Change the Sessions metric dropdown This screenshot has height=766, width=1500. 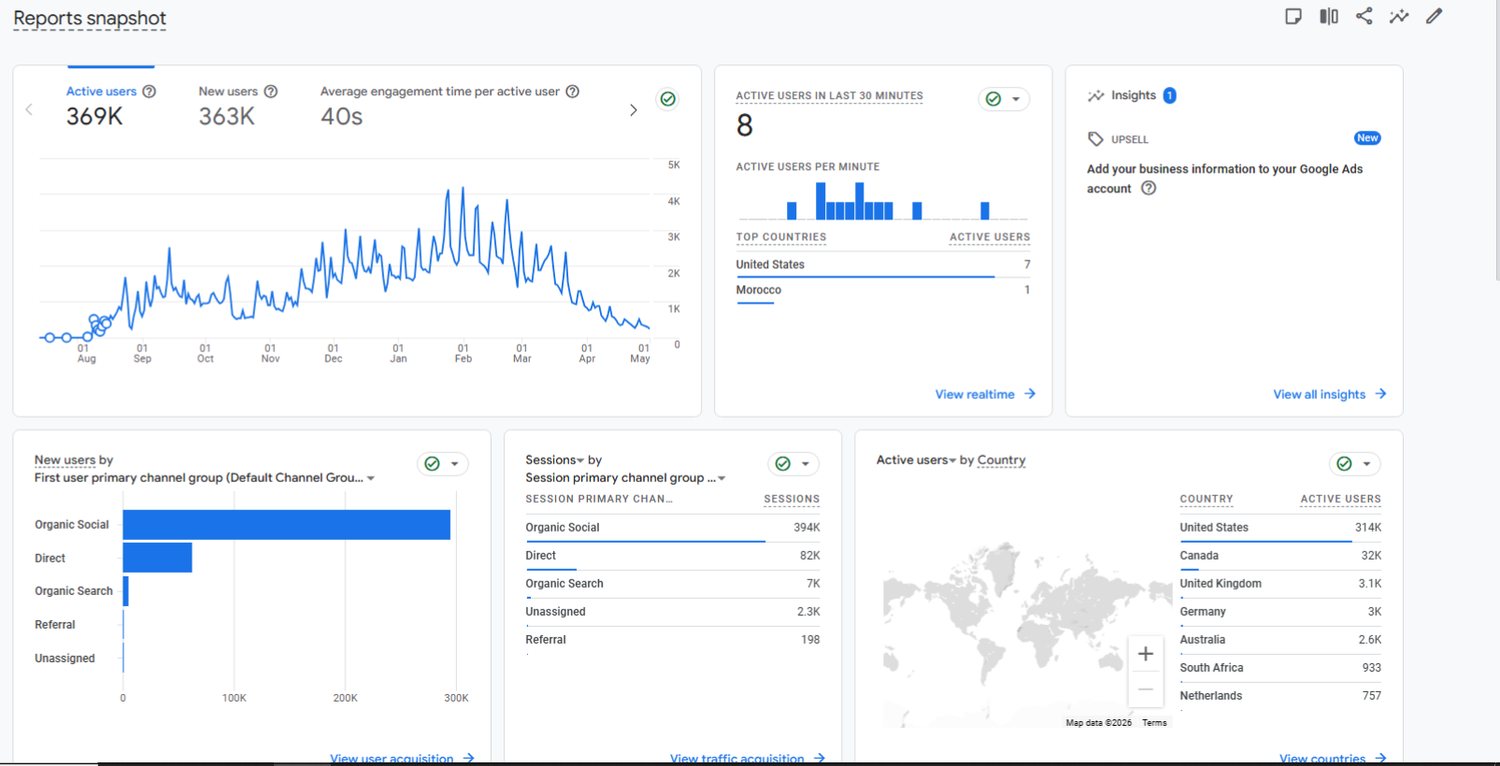555,460
